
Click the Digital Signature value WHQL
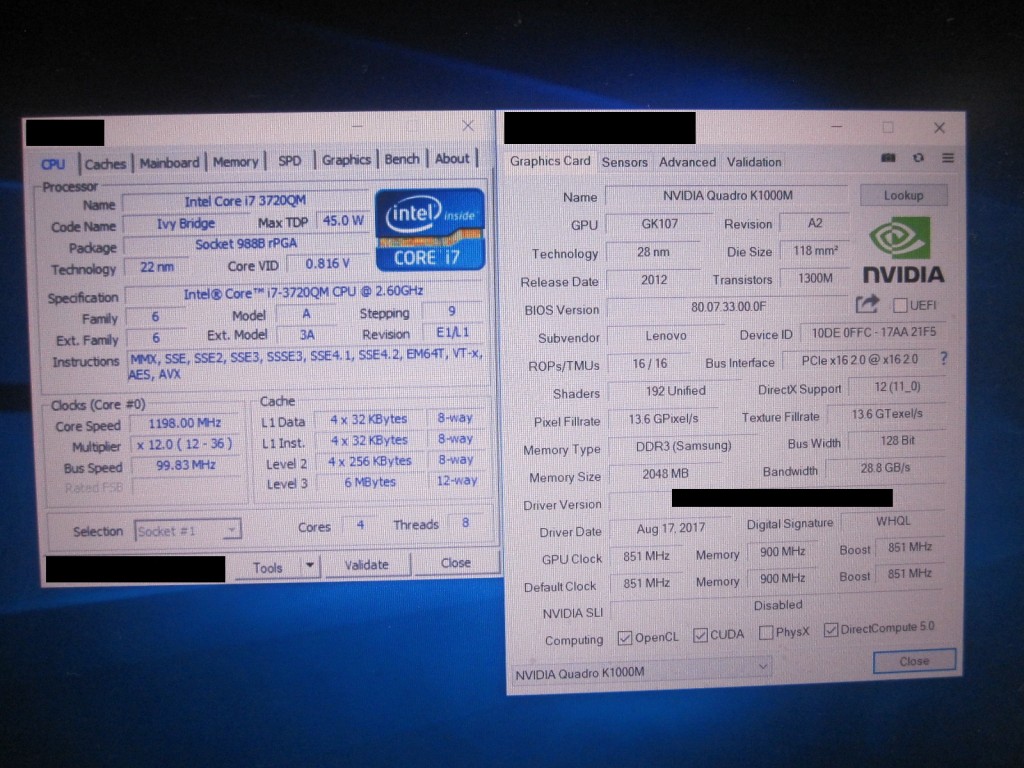pyautogui.click(x=893, y=520)
